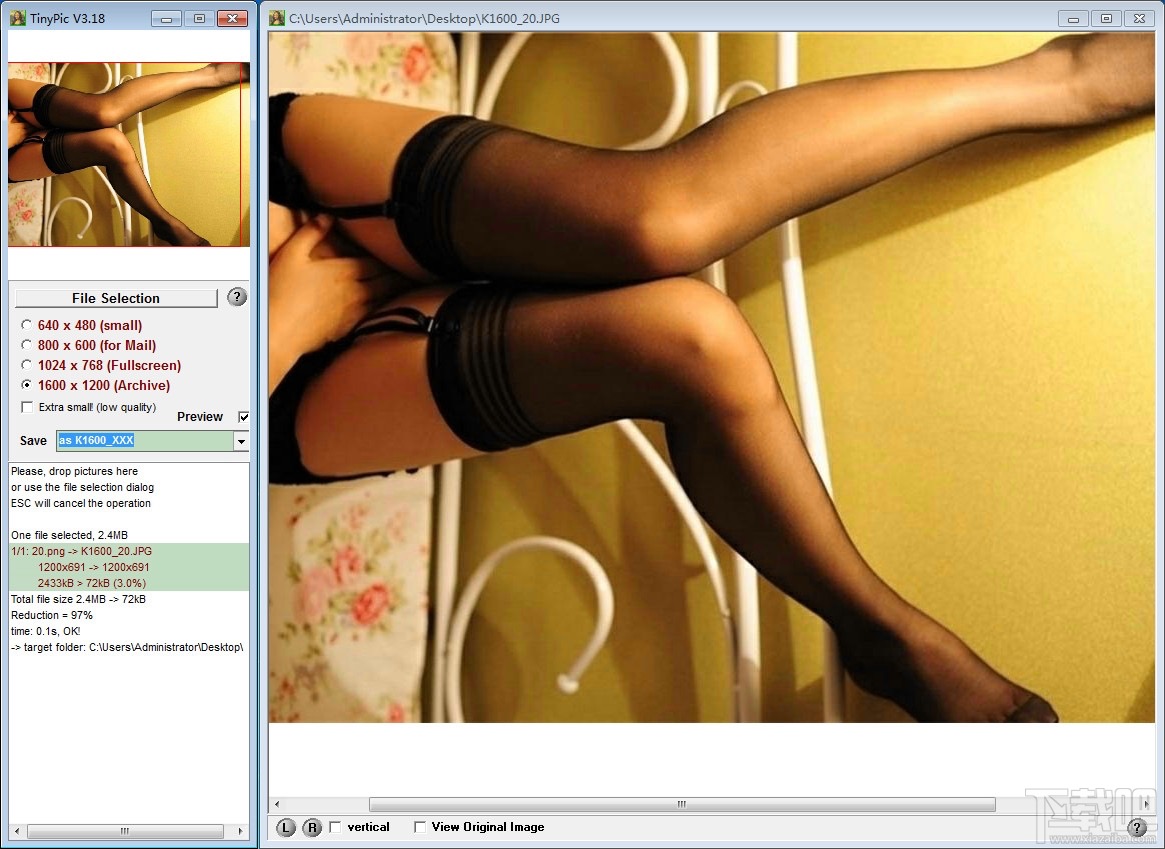This screenshot has width=1165, height=849.
Task: Select 800 x 600 (for Mail) size
Action: click(x=27, y=345)
